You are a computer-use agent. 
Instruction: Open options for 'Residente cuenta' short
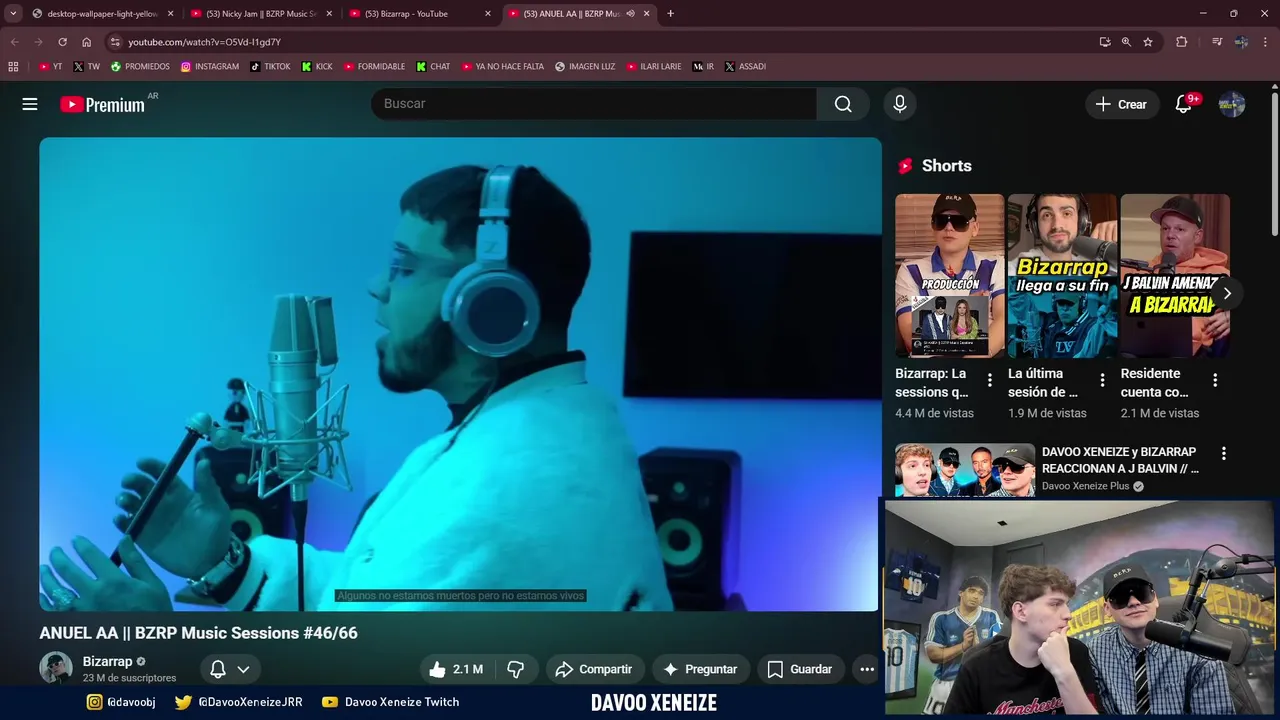(1215, 380)
